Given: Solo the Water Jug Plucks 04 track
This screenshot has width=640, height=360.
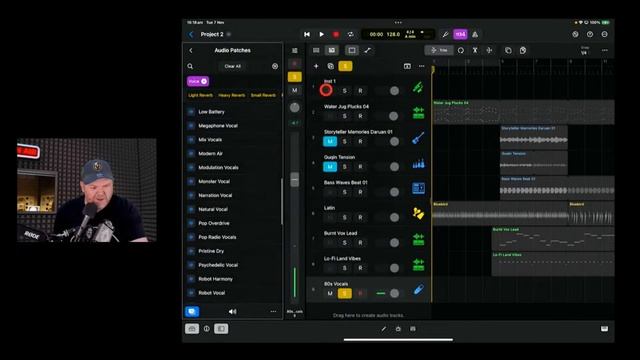Looking at the screenshot, I should pos(345,116).
